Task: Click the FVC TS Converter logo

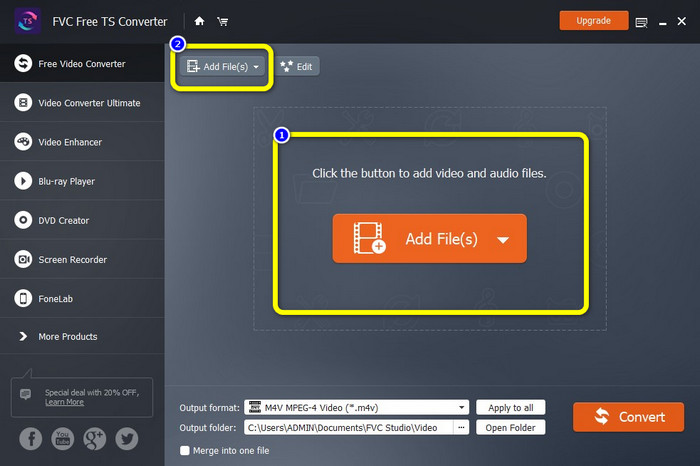Action: tap(27, 21)
